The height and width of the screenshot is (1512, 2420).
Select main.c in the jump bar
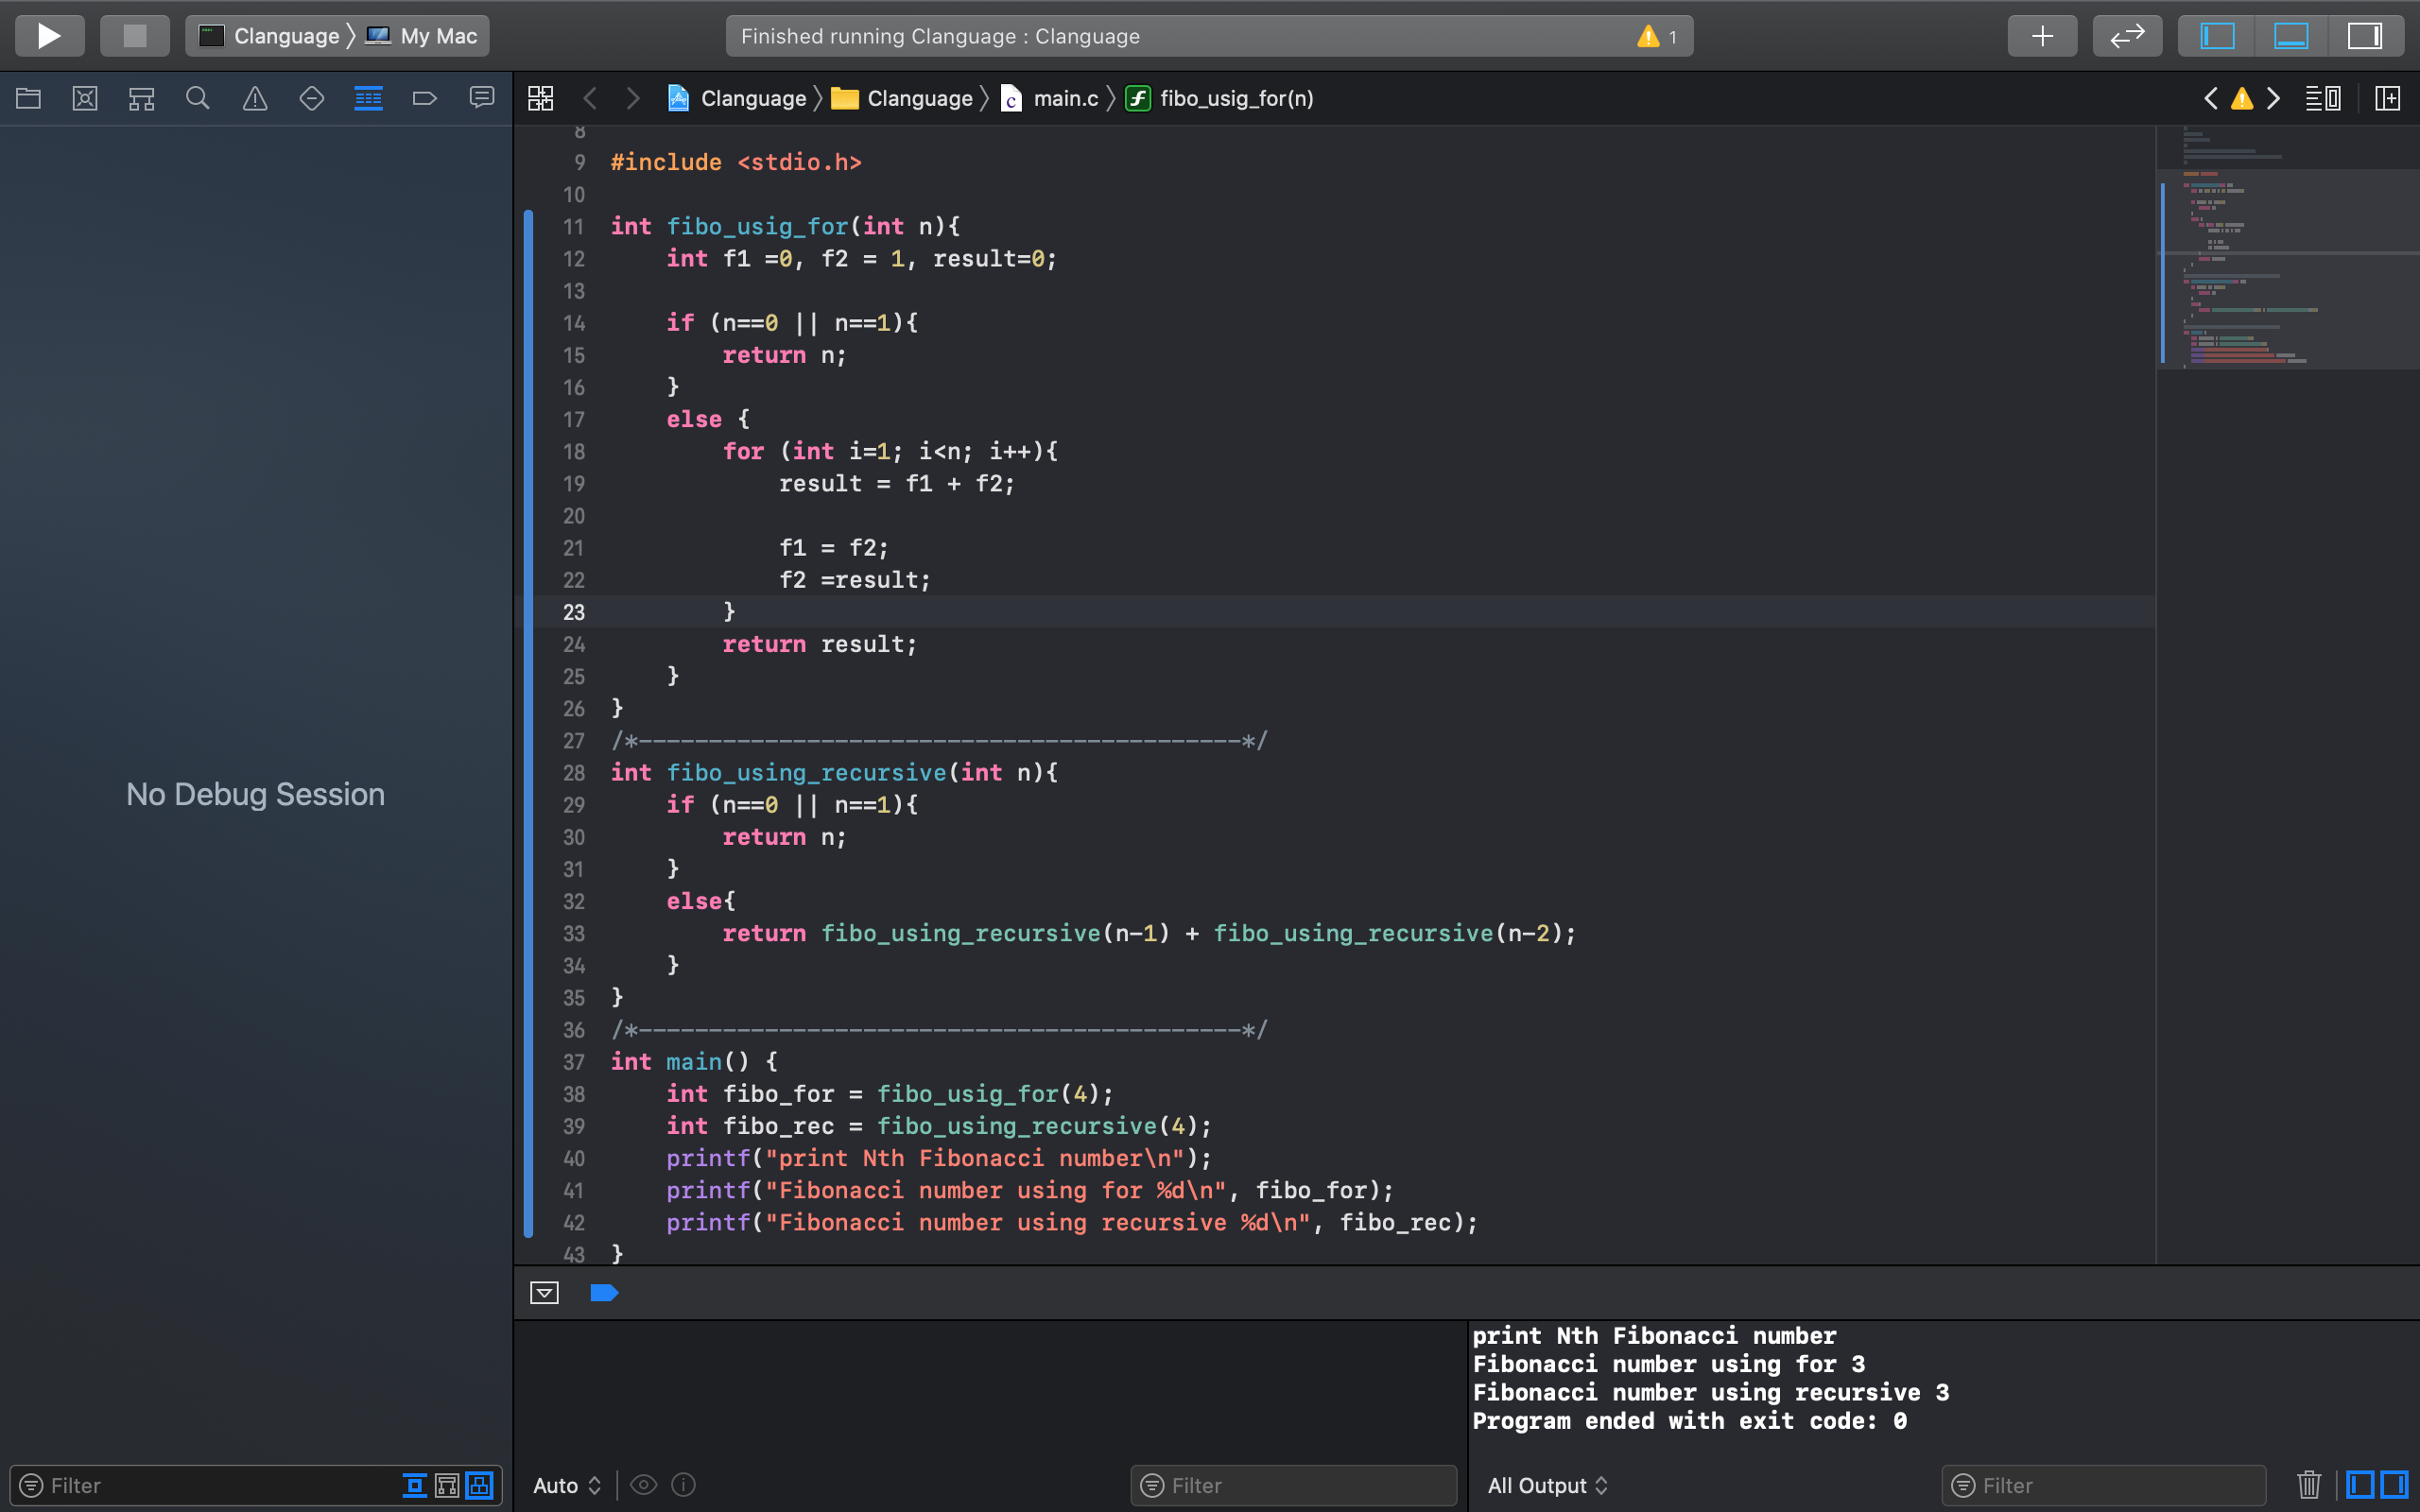(x=1065, y=98)
